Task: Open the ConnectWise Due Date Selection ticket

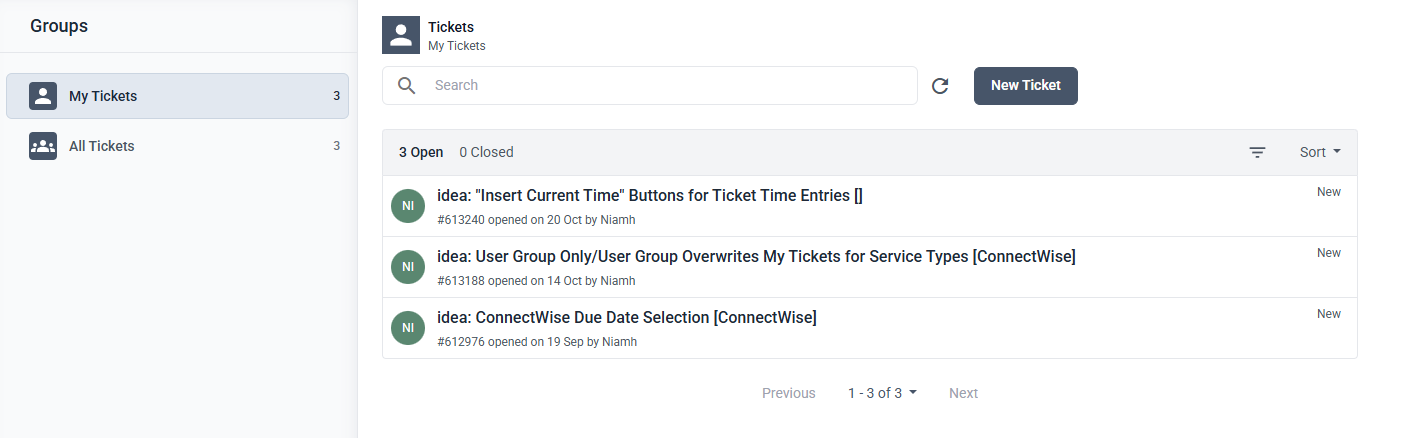Action: [646, 318]
